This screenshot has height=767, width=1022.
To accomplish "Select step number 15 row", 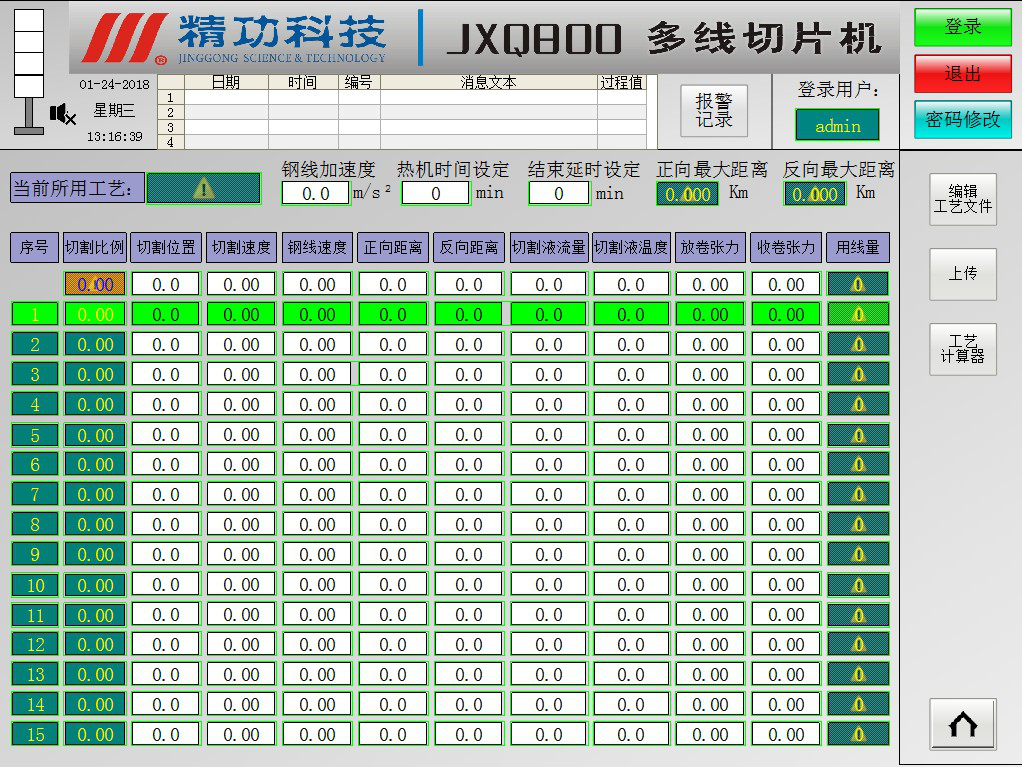I will (35, 734).
